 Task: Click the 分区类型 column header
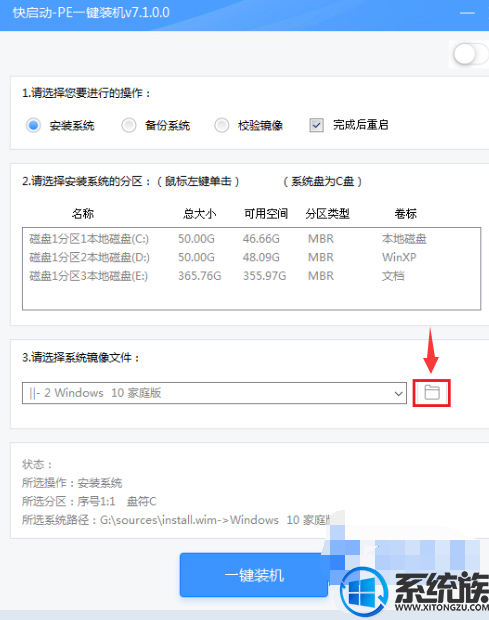tap(327, 214)
